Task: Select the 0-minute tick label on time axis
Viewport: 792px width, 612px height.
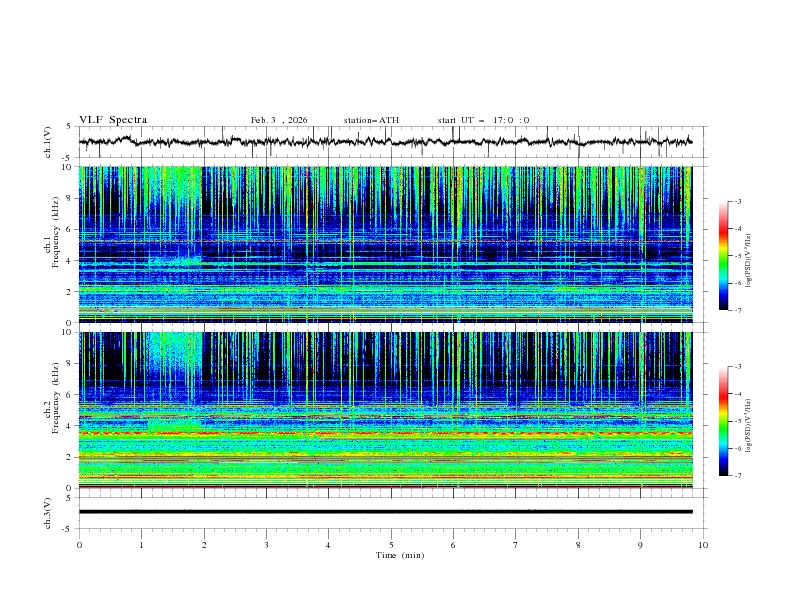Action: pyautogui.click(x=79, y=544)
